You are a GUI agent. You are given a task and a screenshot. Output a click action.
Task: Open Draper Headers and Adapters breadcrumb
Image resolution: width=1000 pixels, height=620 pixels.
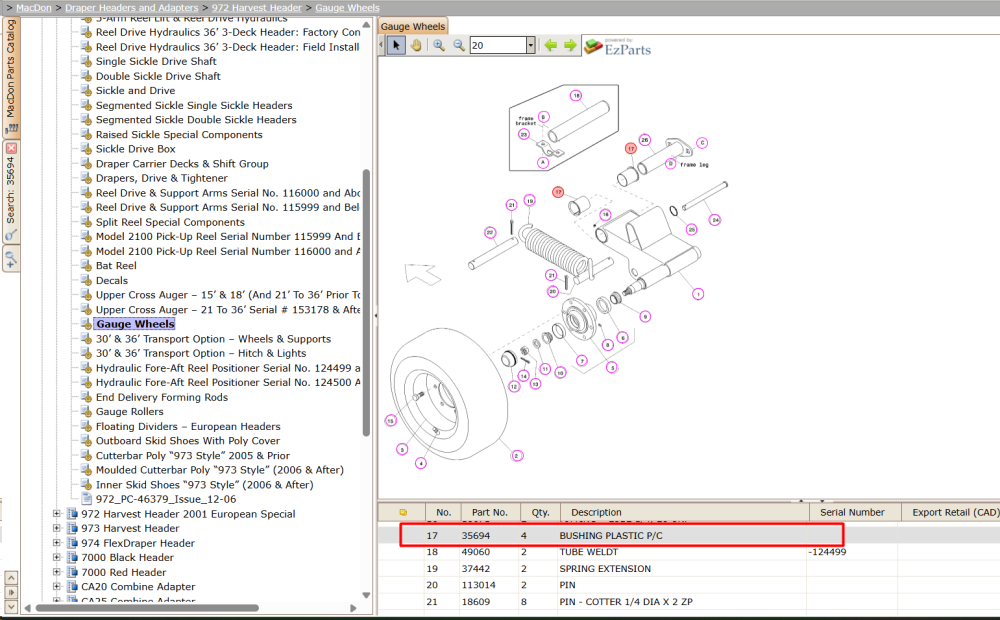131,8
